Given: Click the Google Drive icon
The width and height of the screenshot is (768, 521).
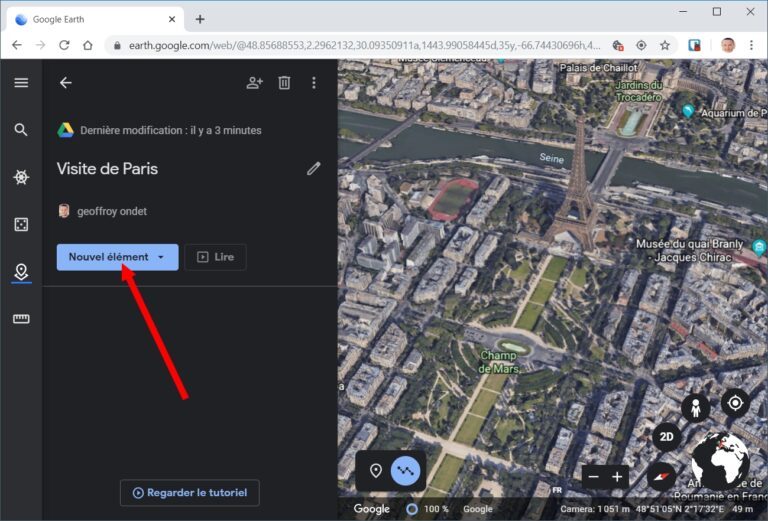Looking at the screenshot, I should point(65,130).
